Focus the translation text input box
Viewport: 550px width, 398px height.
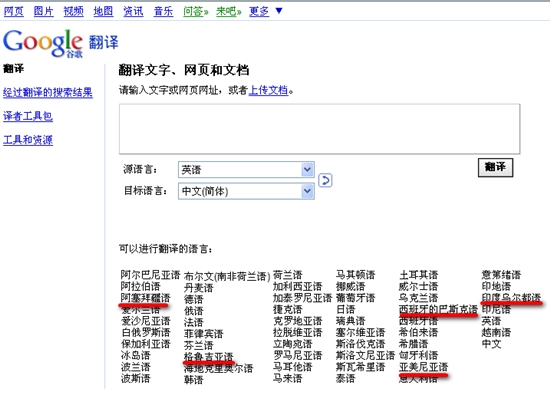click(x=320, y=129)
